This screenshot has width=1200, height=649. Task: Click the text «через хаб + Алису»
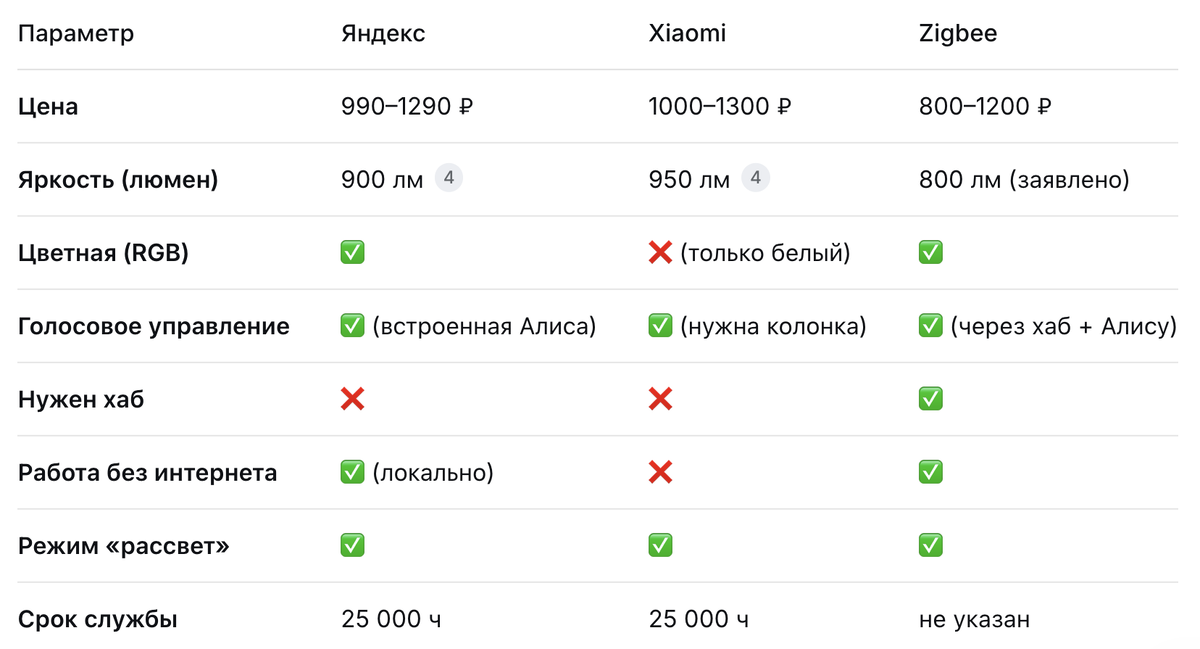tap(1063, 326)
